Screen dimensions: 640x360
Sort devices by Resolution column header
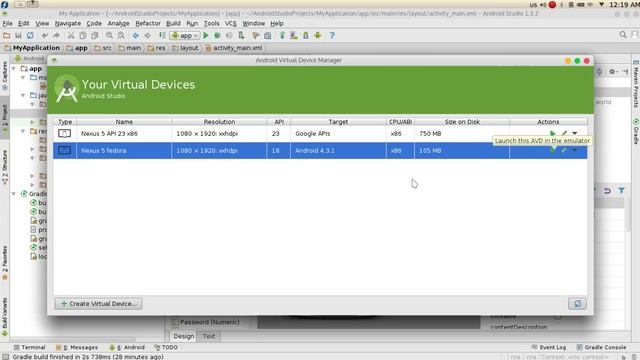coord(219,122)
